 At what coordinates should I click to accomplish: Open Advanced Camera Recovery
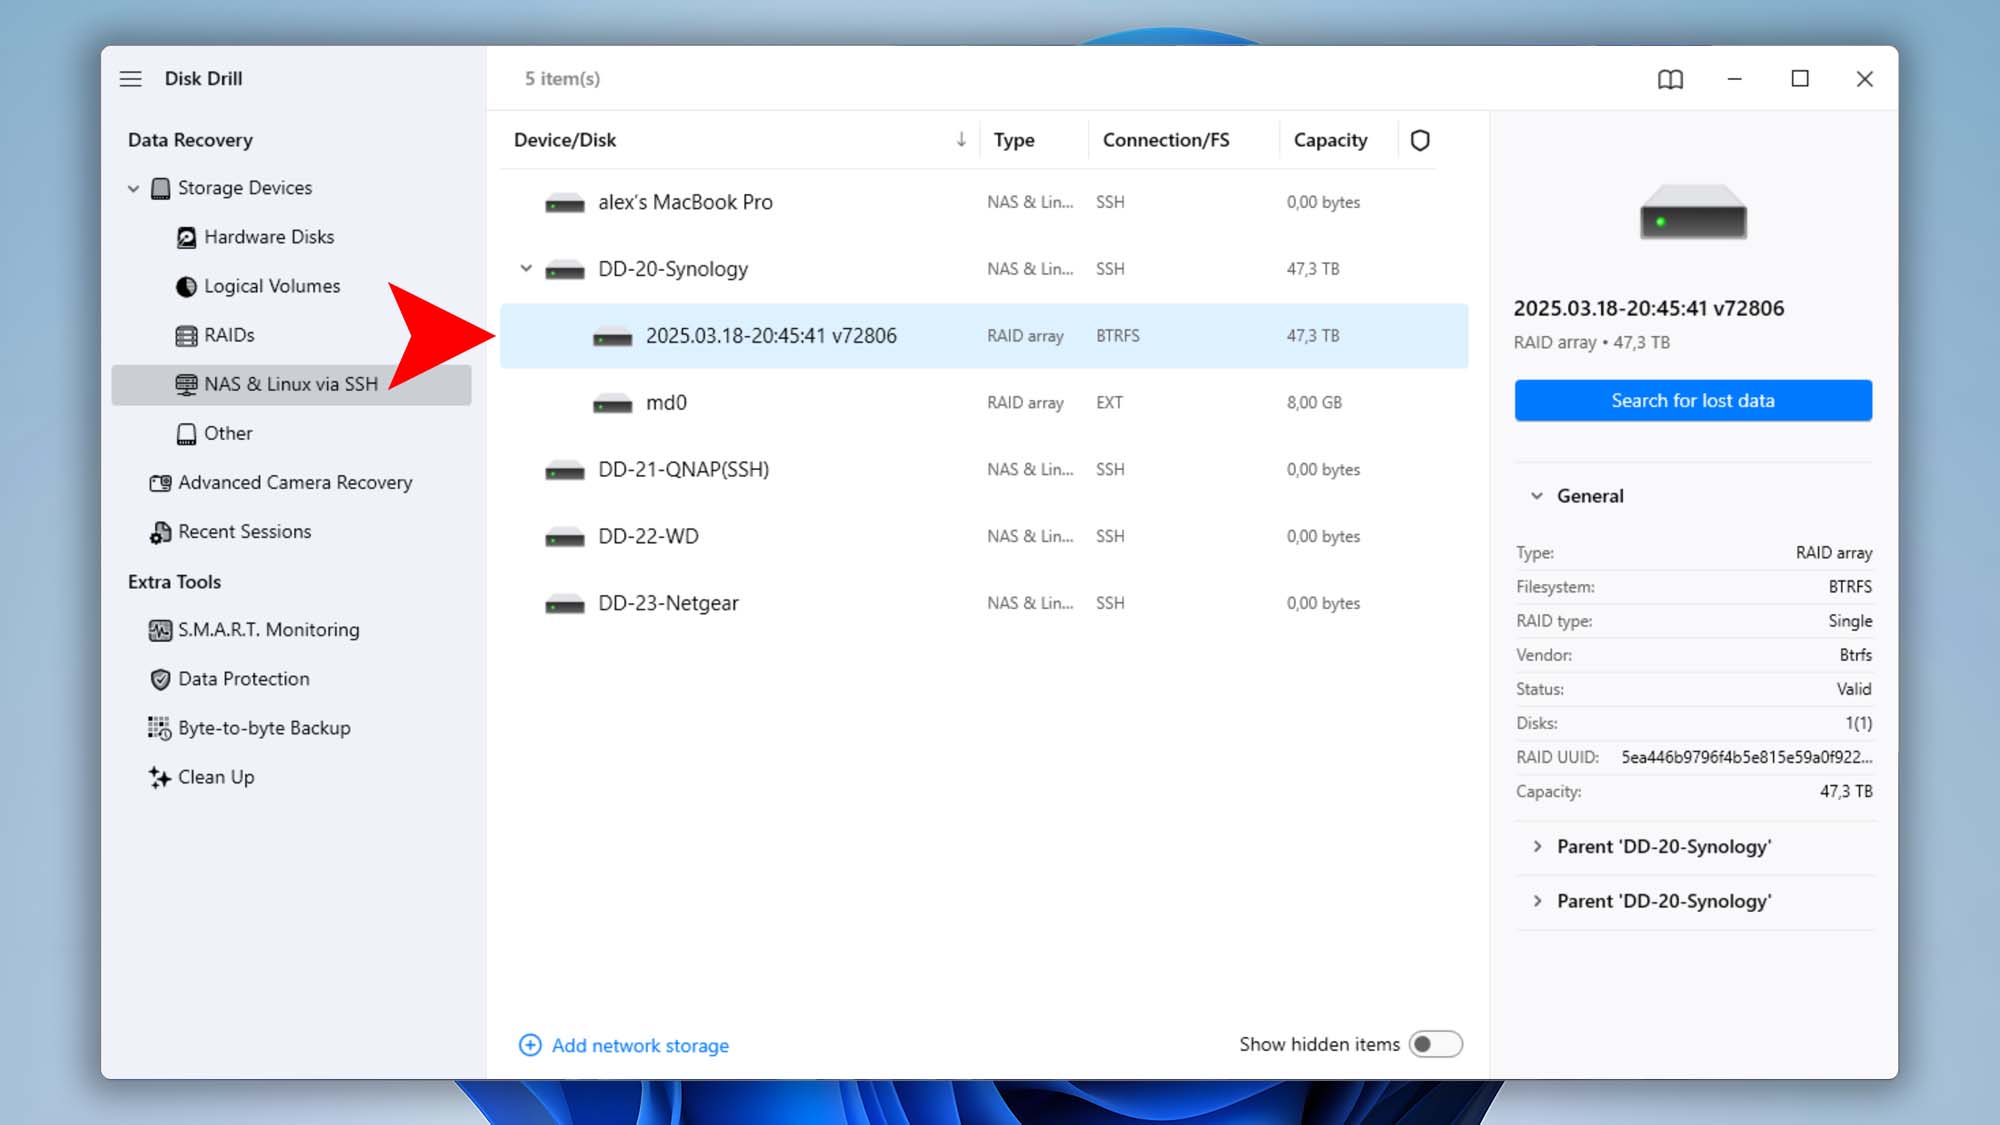(x=295, y=483)
